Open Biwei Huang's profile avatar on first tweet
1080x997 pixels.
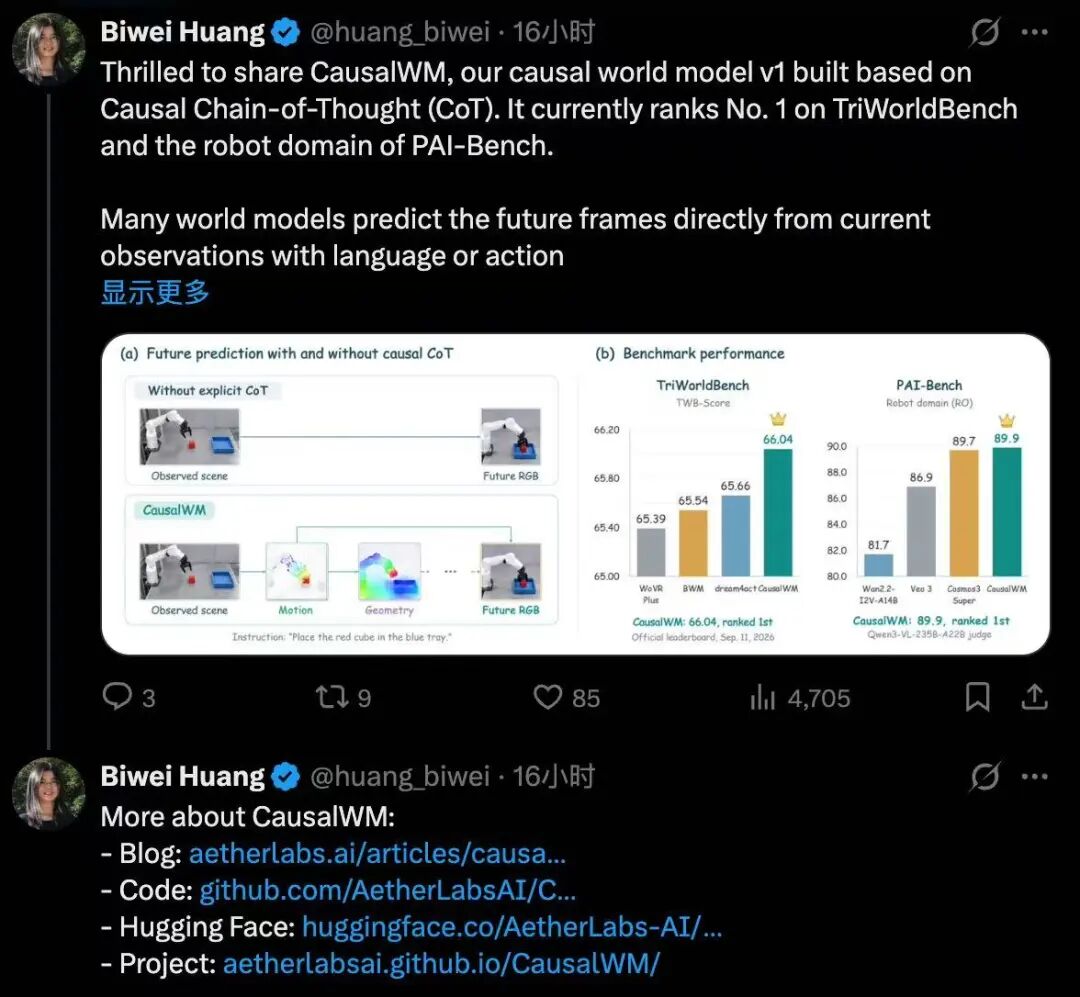coord(48,48)
